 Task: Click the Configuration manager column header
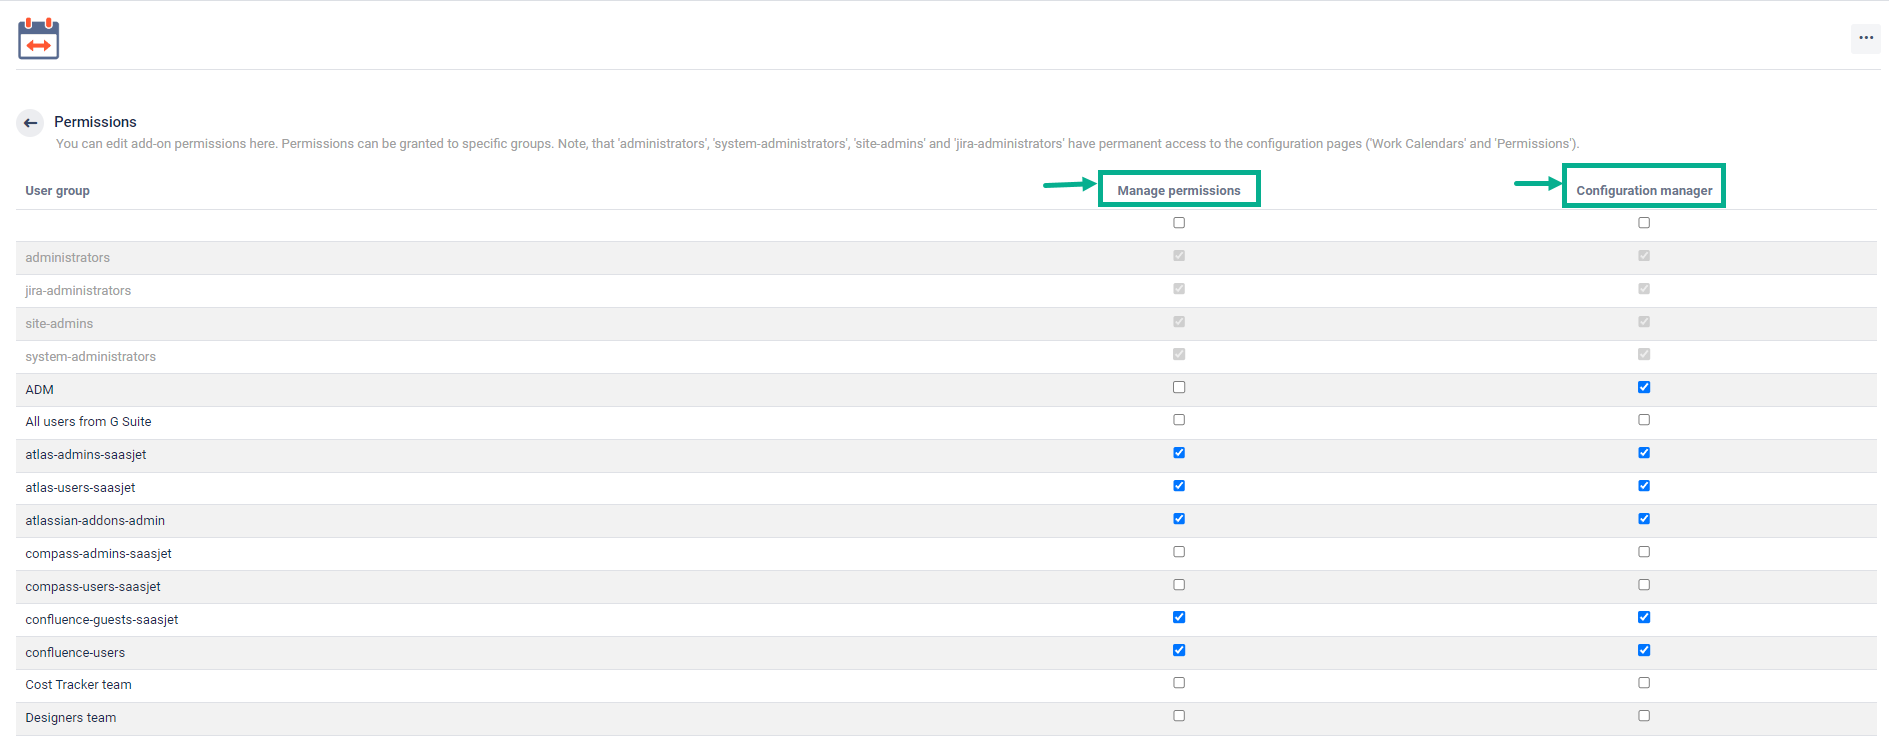click(1643, 190)
